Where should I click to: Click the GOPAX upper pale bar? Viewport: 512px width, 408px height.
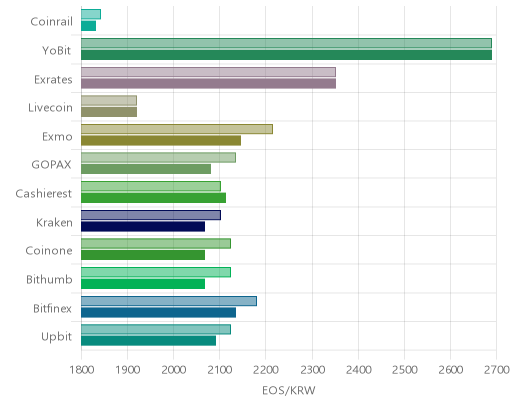coord(158,158)
